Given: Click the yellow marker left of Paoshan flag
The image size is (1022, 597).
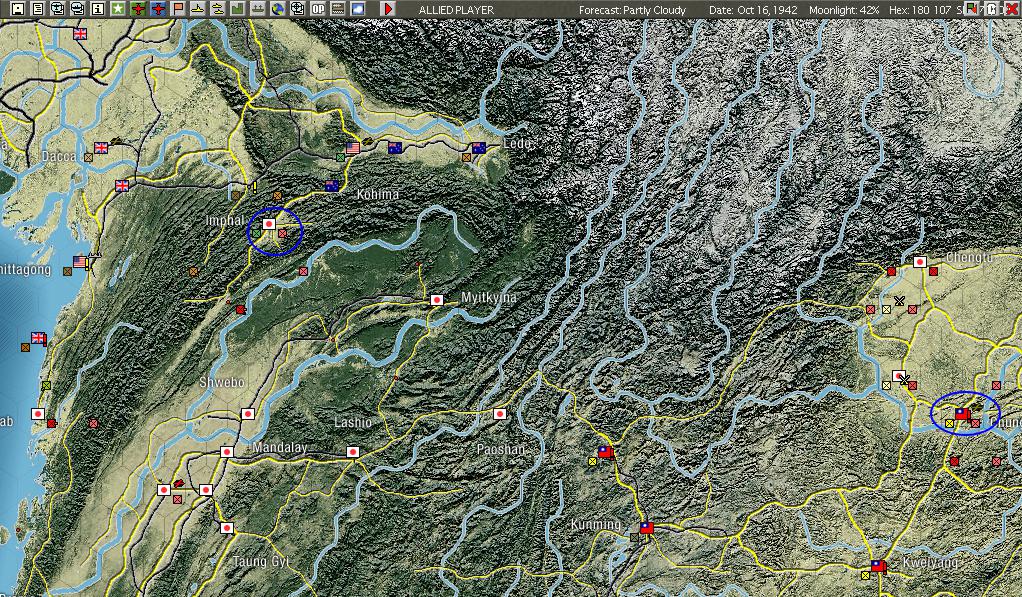Looking at the screenshot, I should 592,461.
